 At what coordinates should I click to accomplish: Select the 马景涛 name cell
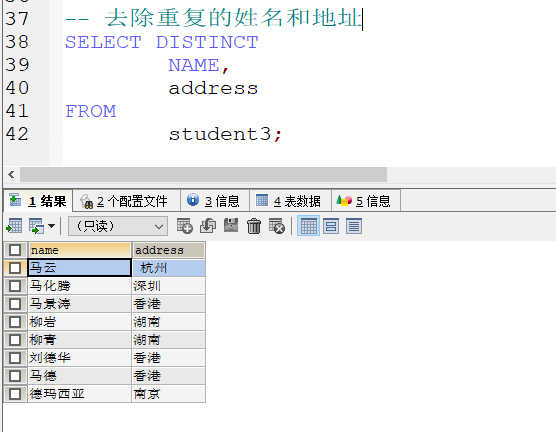point(79,304)
